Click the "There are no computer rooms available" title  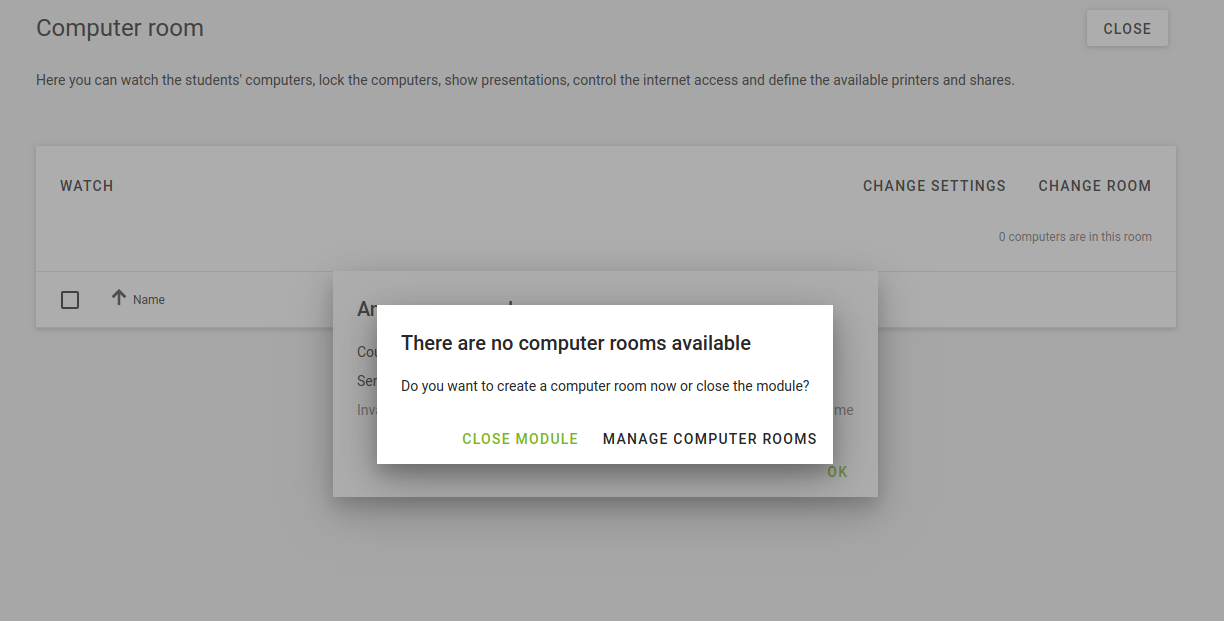click(575, 343)
